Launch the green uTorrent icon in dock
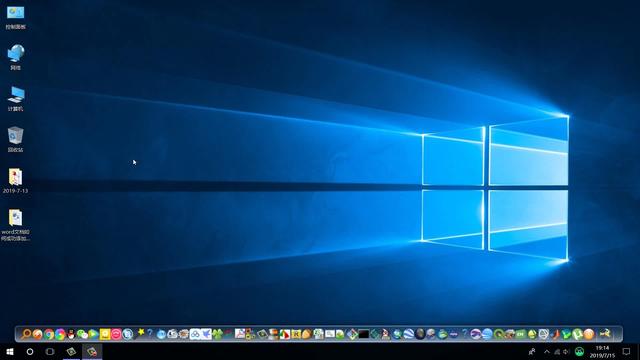Image resolution: width=640 pixels, height=360 pixels. click(577, 334)
